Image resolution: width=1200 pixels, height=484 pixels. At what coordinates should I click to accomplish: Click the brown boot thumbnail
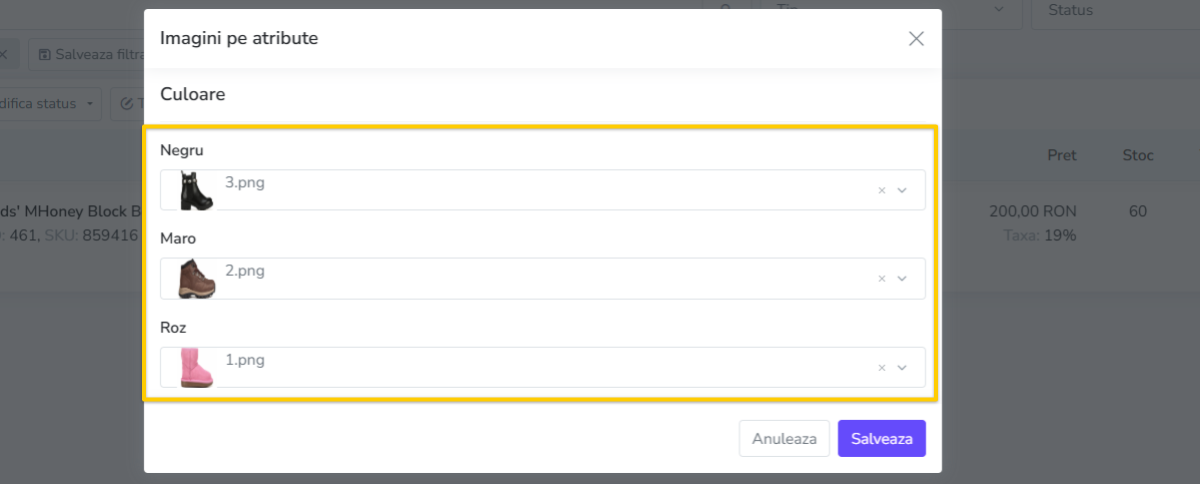pyautogui.click(x=196, y=279)
